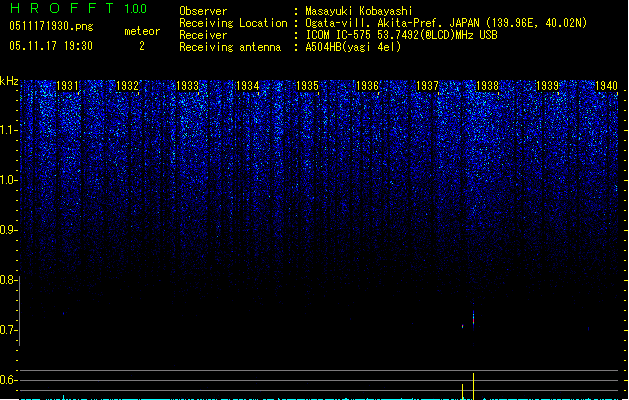The image size is (629, 400).
Task: Click the 1934 time marker
Action: pyautogui.click(x=248, y=85)
